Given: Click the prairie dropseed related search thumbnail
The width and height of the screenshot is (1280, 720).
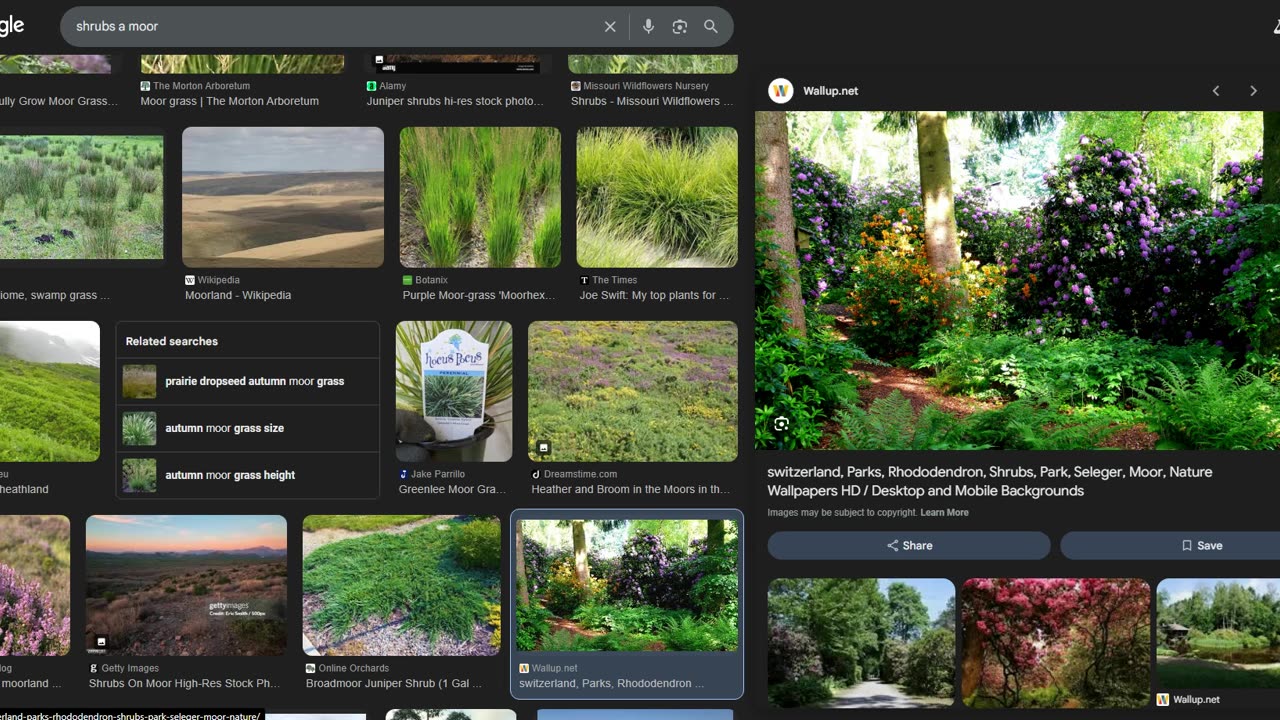Looking at the screenshot, I should pyautogui.click(x=139, y=381).
